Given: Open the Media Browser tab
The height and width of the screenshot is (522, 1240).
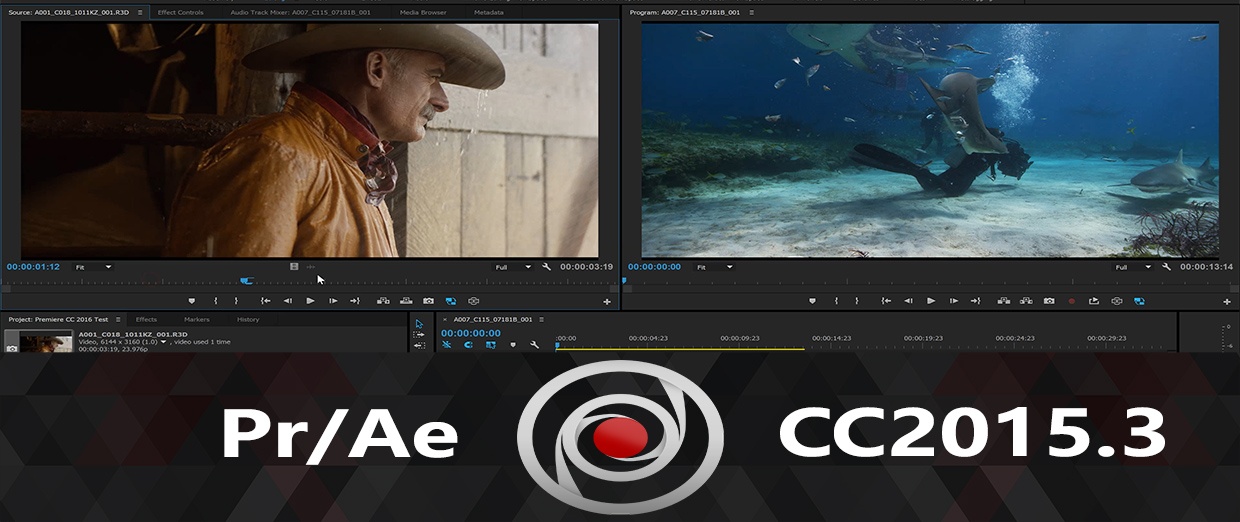Looking at the screenshot, I should [x=423, y=12].
